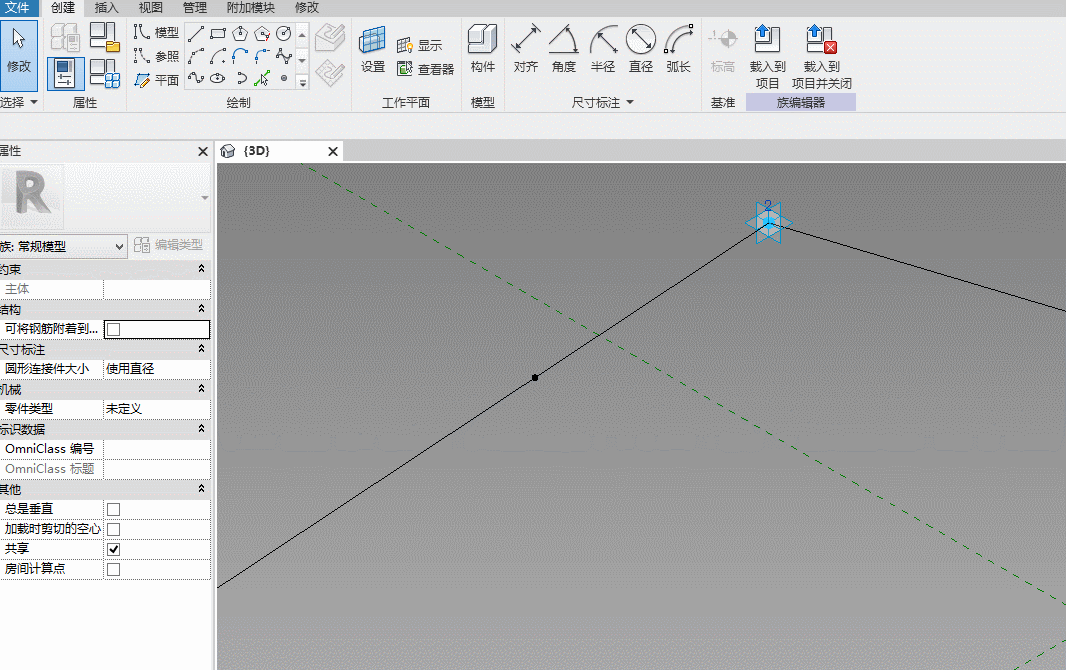Pick the Circle draw tool

point(284,33)
